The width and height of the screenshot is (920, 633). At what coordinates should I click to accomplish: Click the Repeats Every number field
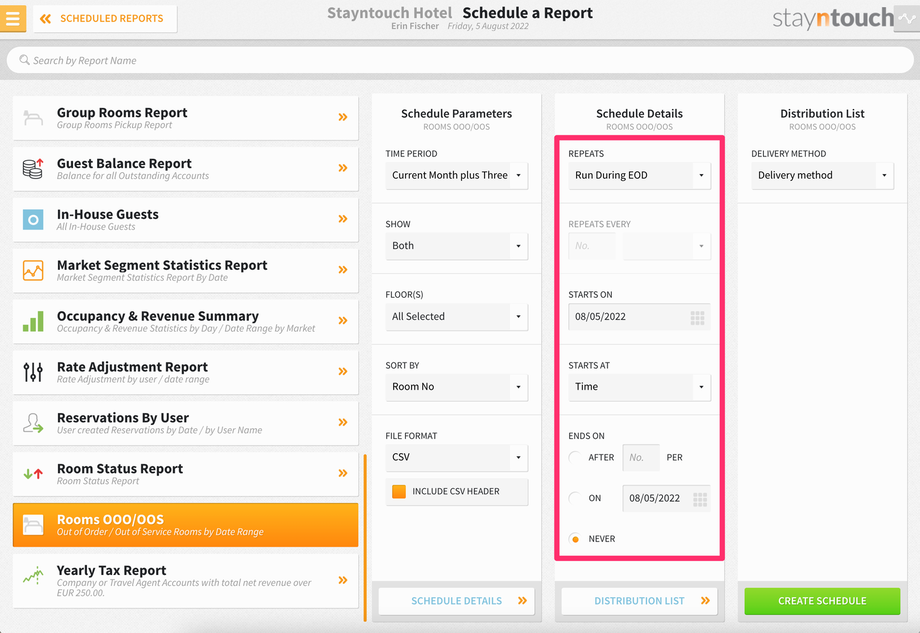click(x=592, y=246)
